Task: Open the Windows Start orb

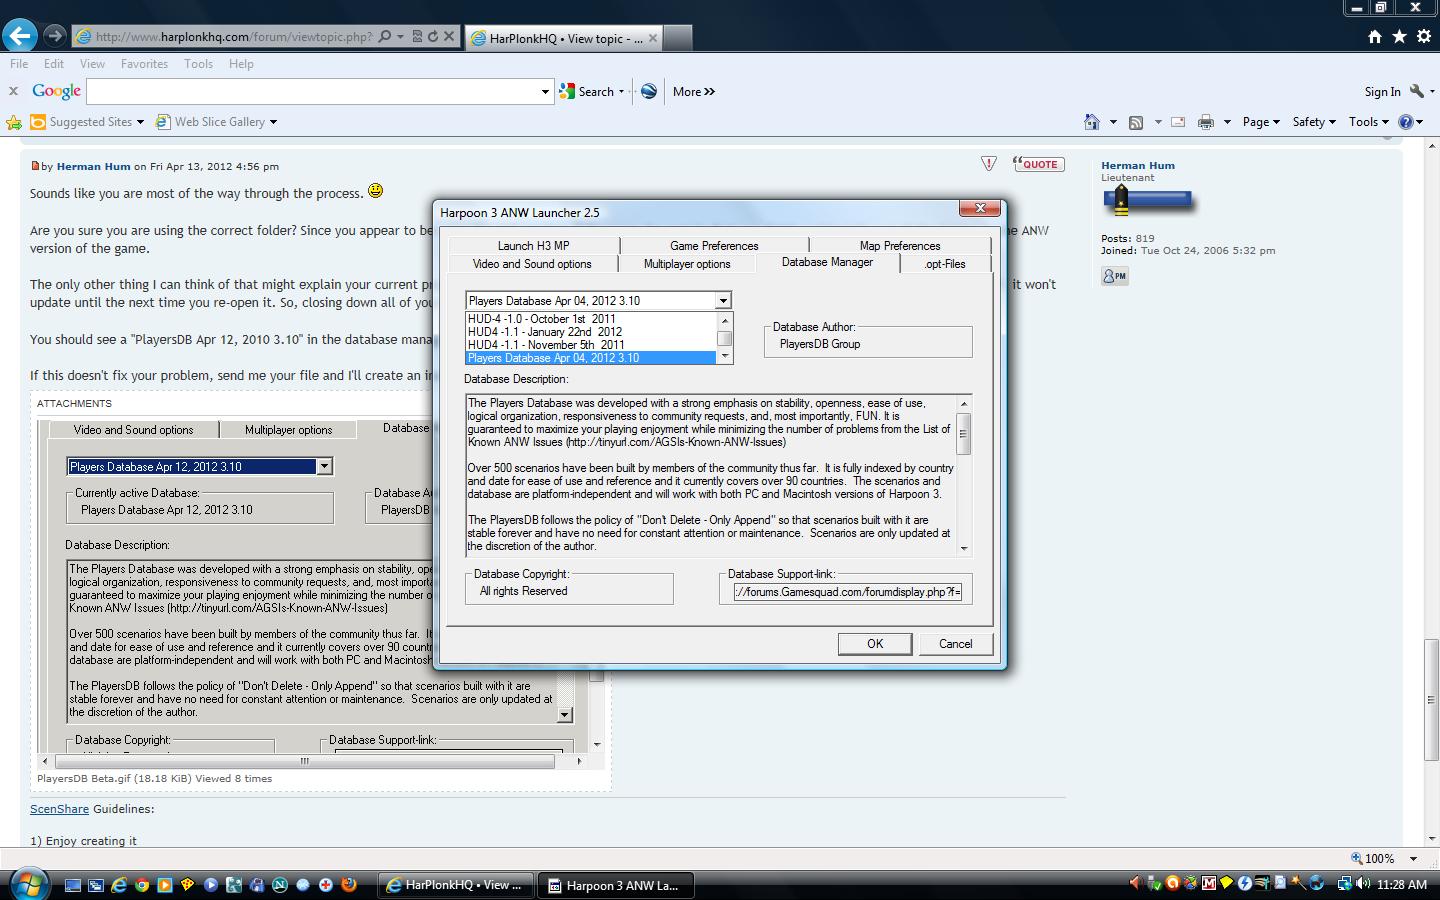Action: click(27, 884)
